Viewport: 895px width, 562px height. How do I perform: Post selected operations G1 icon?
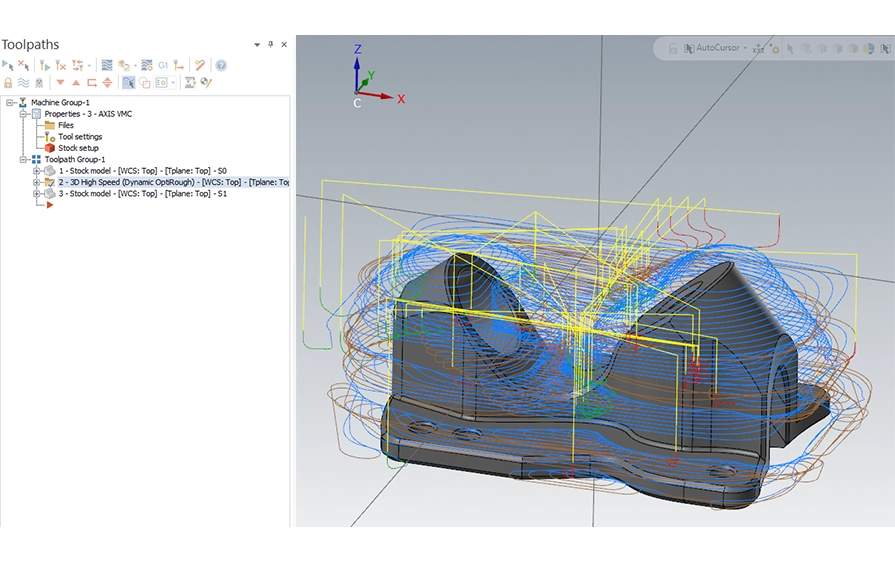[163, 66]
